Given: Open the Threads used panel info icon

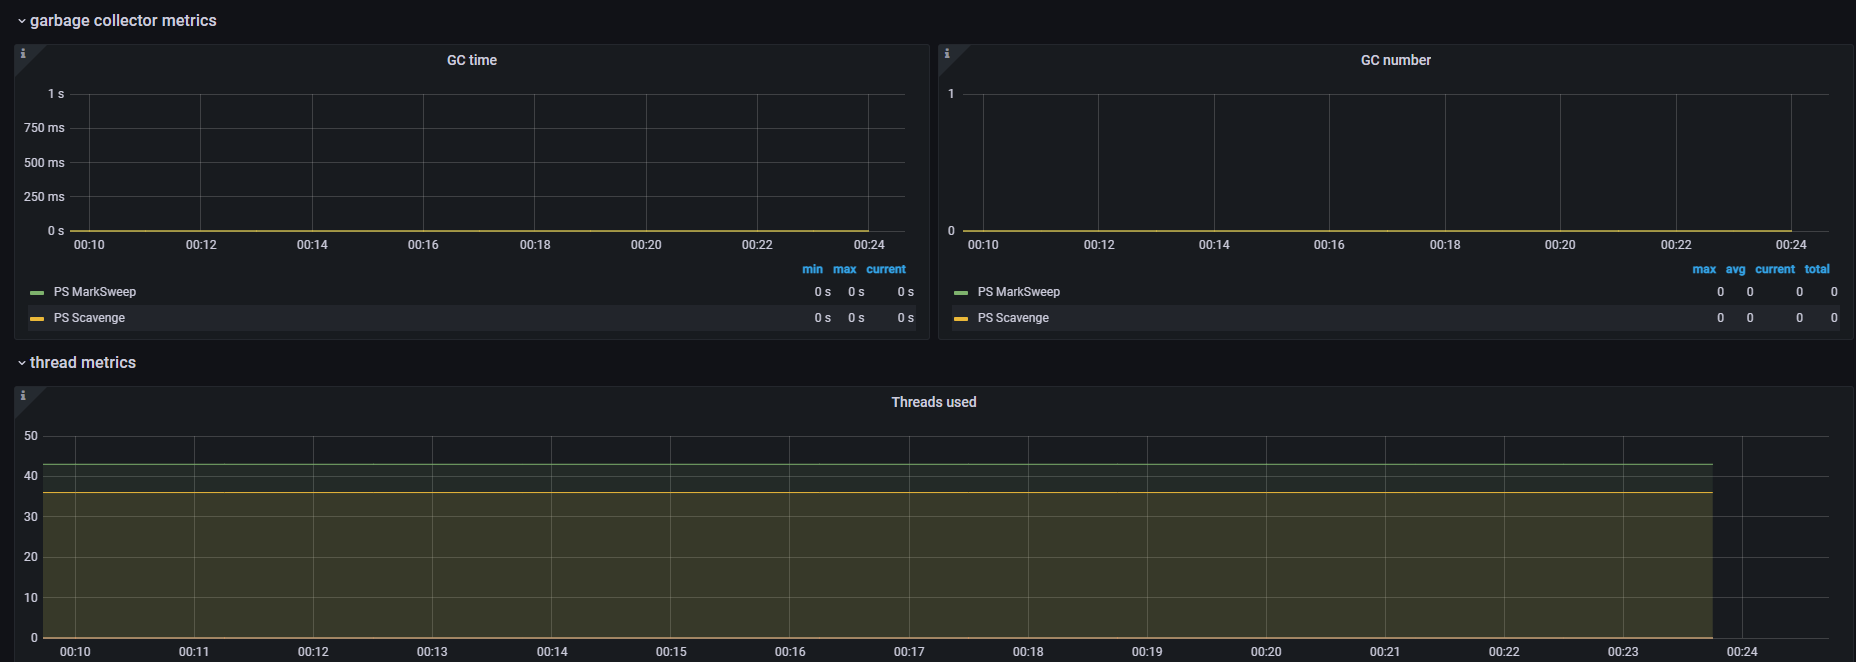Looking at the screenshot, I should coord(23,396).
